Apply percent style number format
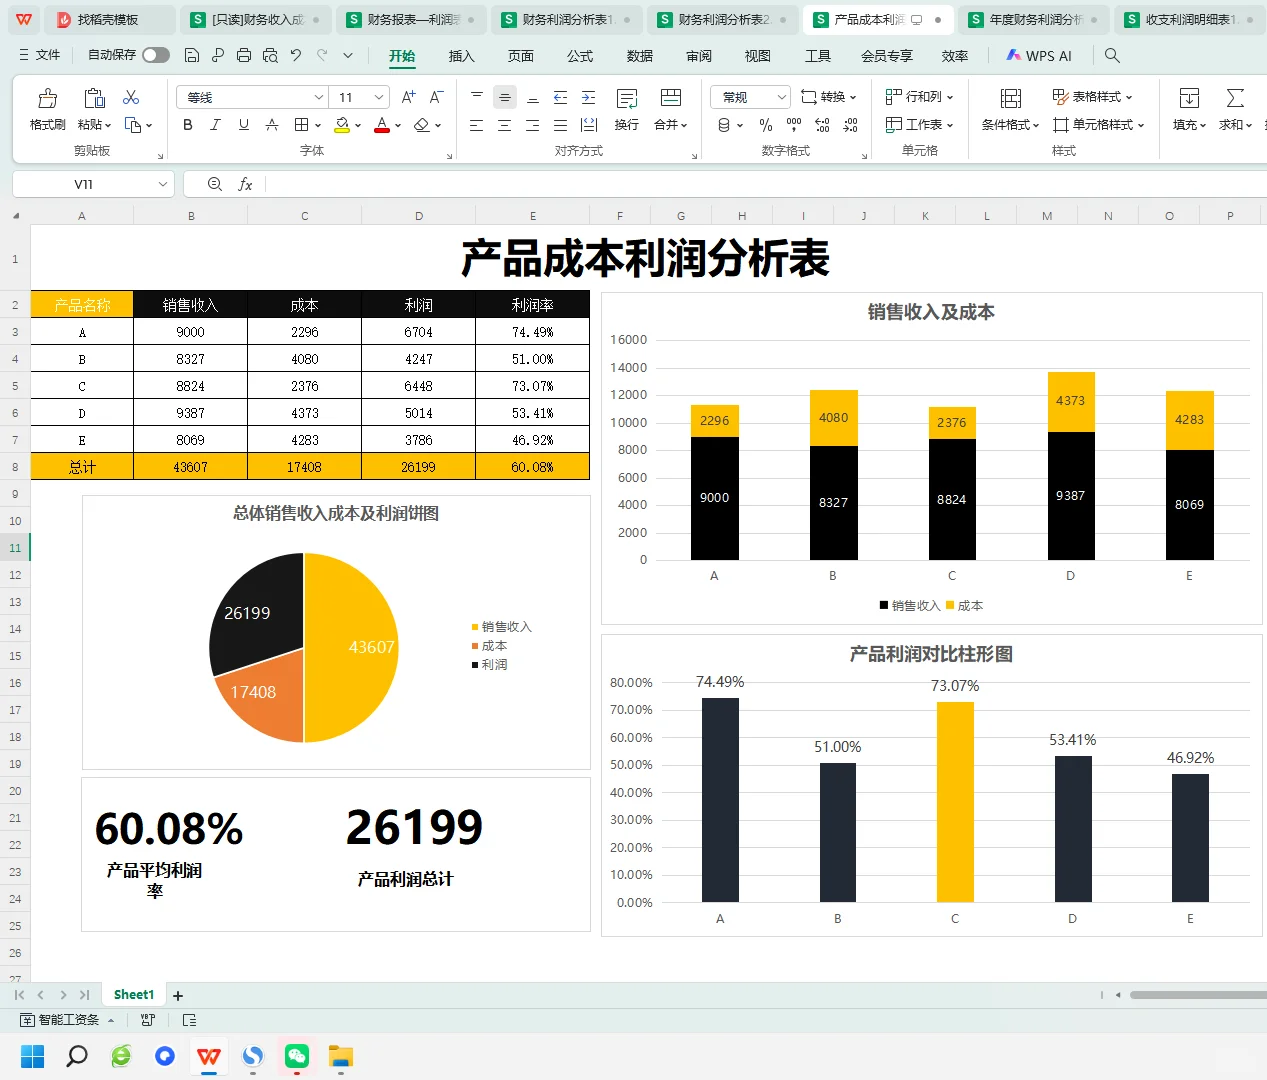 point(766,125)
